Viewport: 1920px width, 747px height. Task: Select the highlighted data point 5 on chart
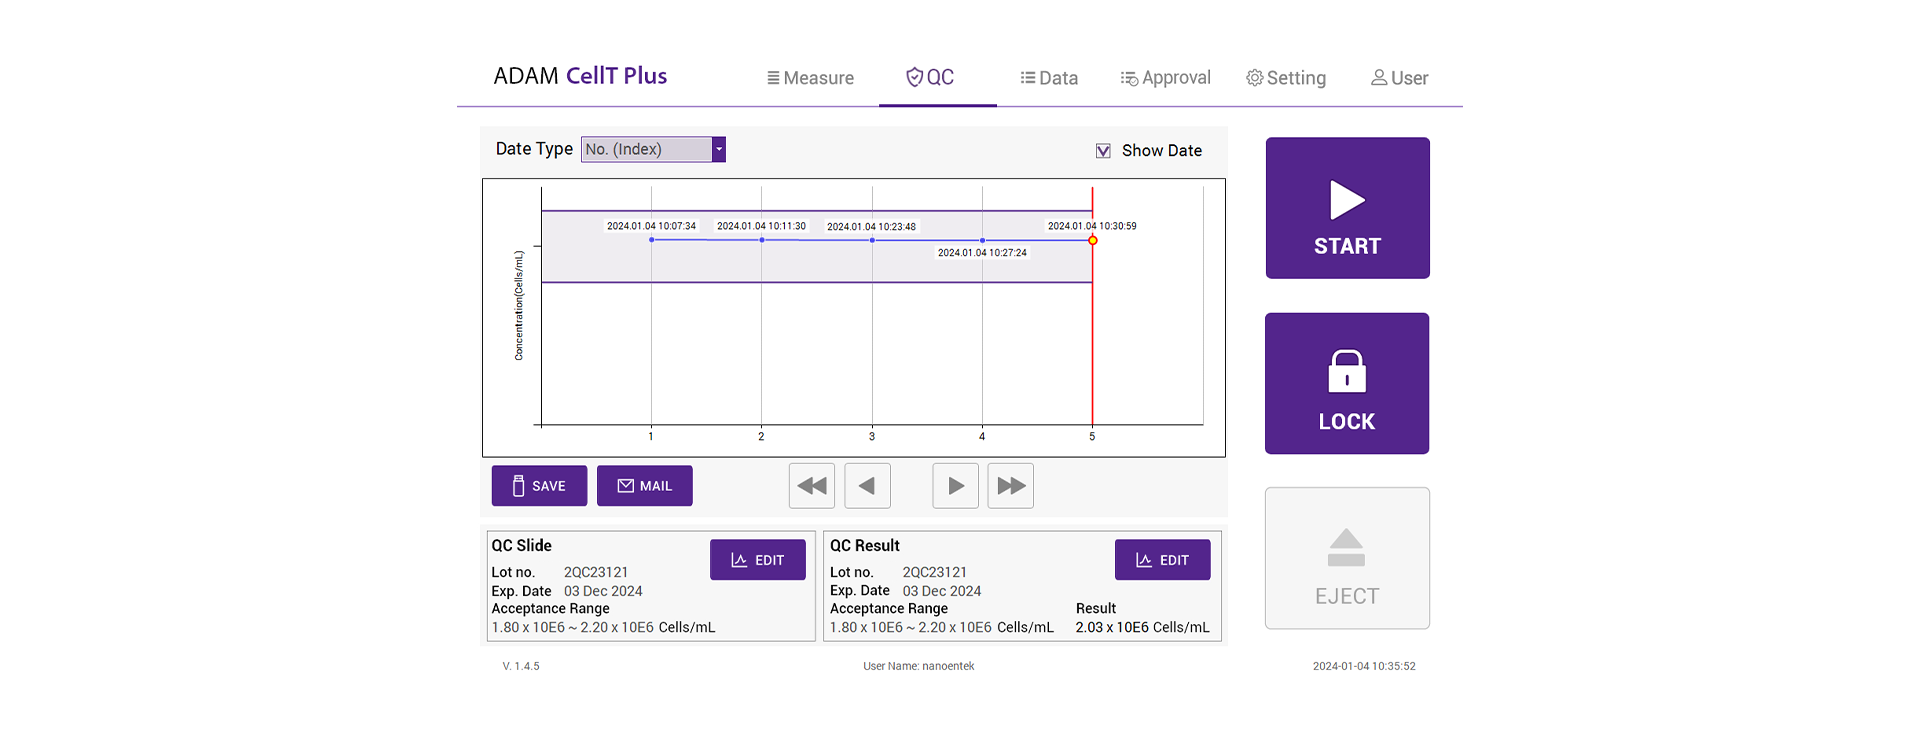click(1092, 240)
